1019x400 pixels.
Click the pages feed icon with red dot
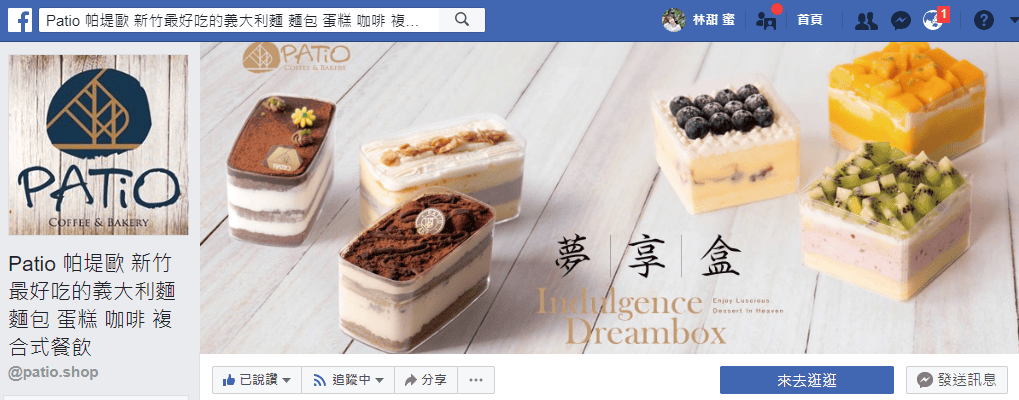767,19
